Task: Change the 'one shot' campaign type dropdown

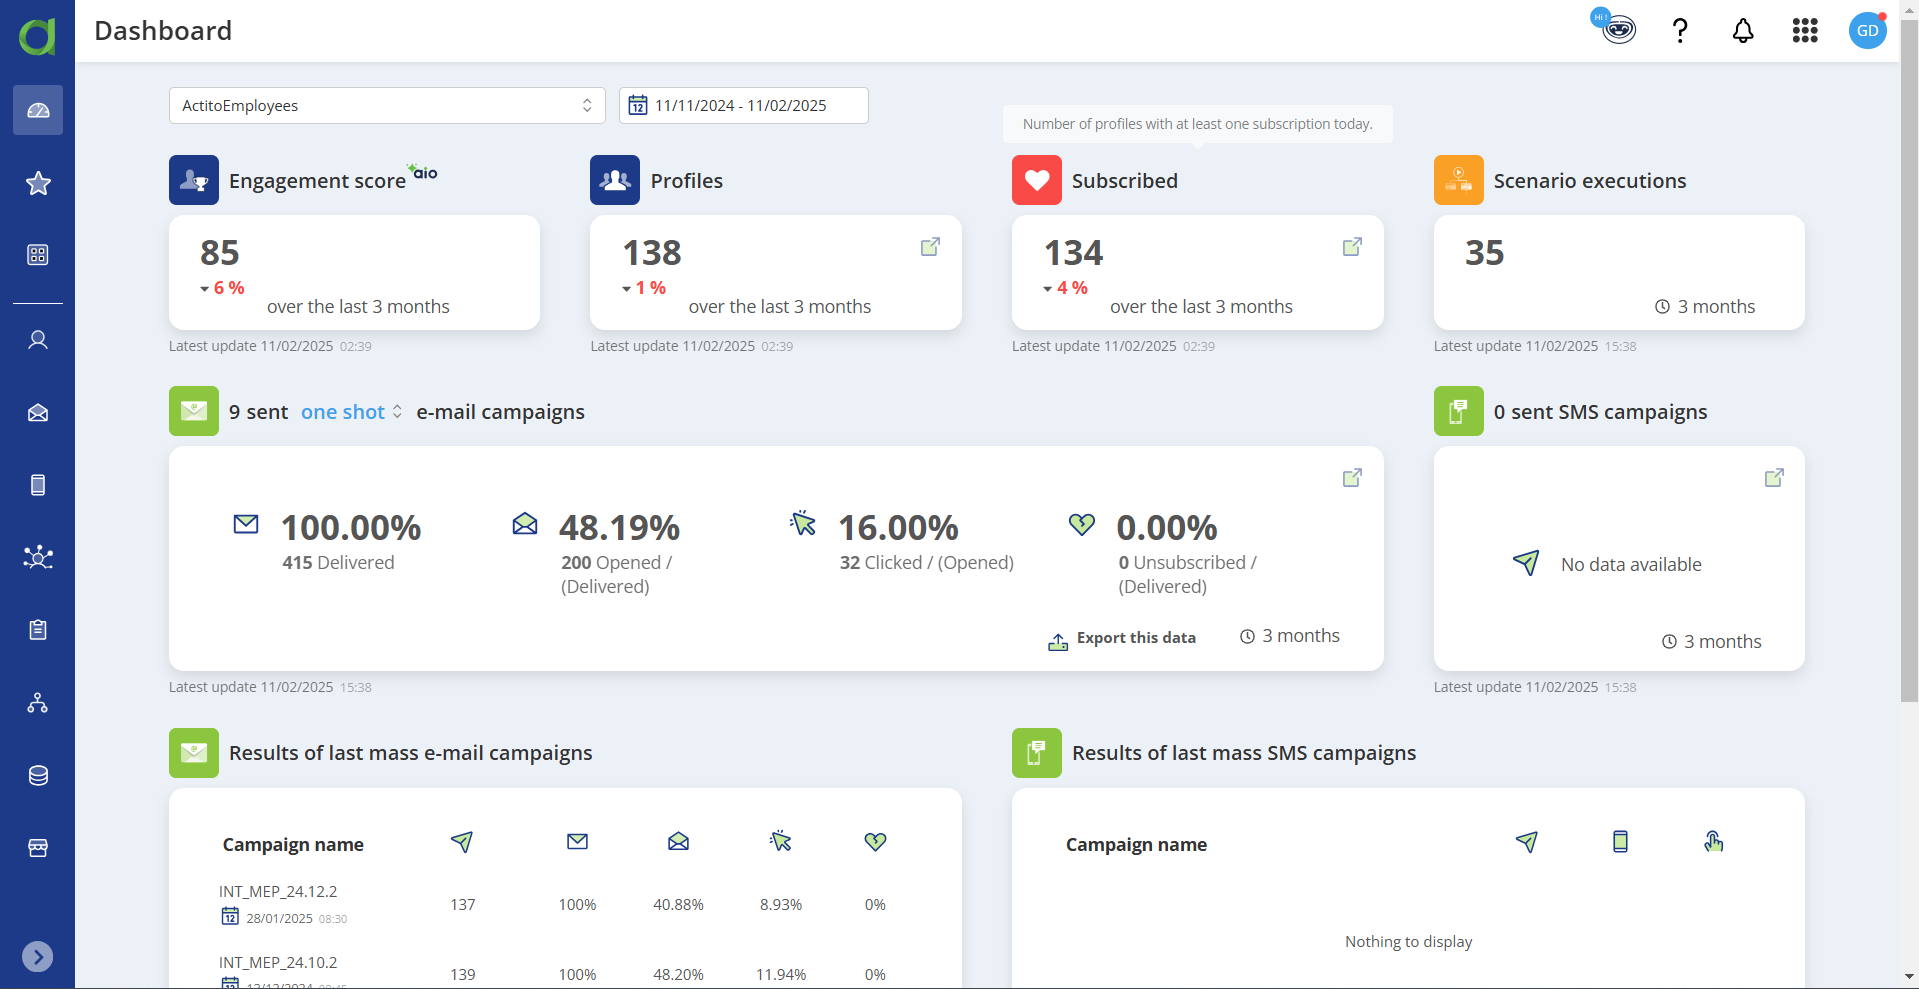Action: point(352,412)
